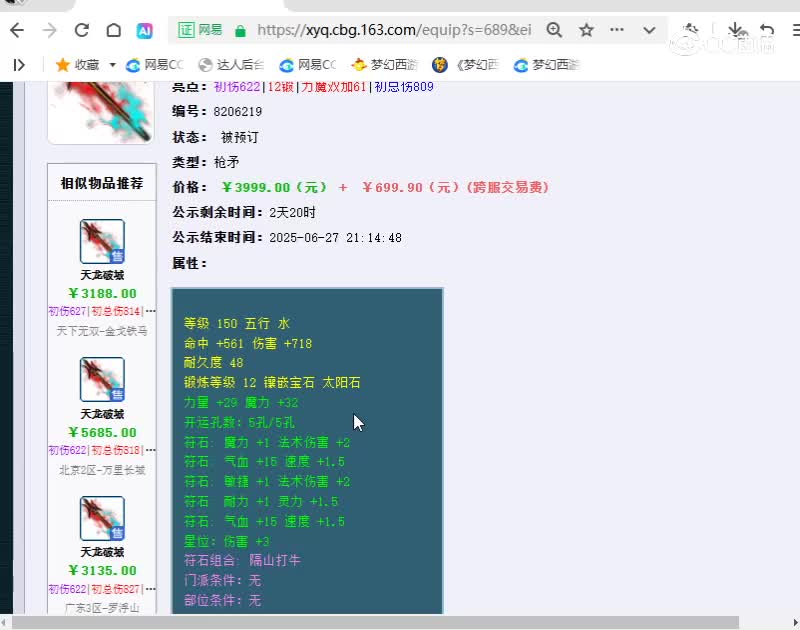
Task: Open the last 梦幻西游 bookmark
Action: click(546, 65)
